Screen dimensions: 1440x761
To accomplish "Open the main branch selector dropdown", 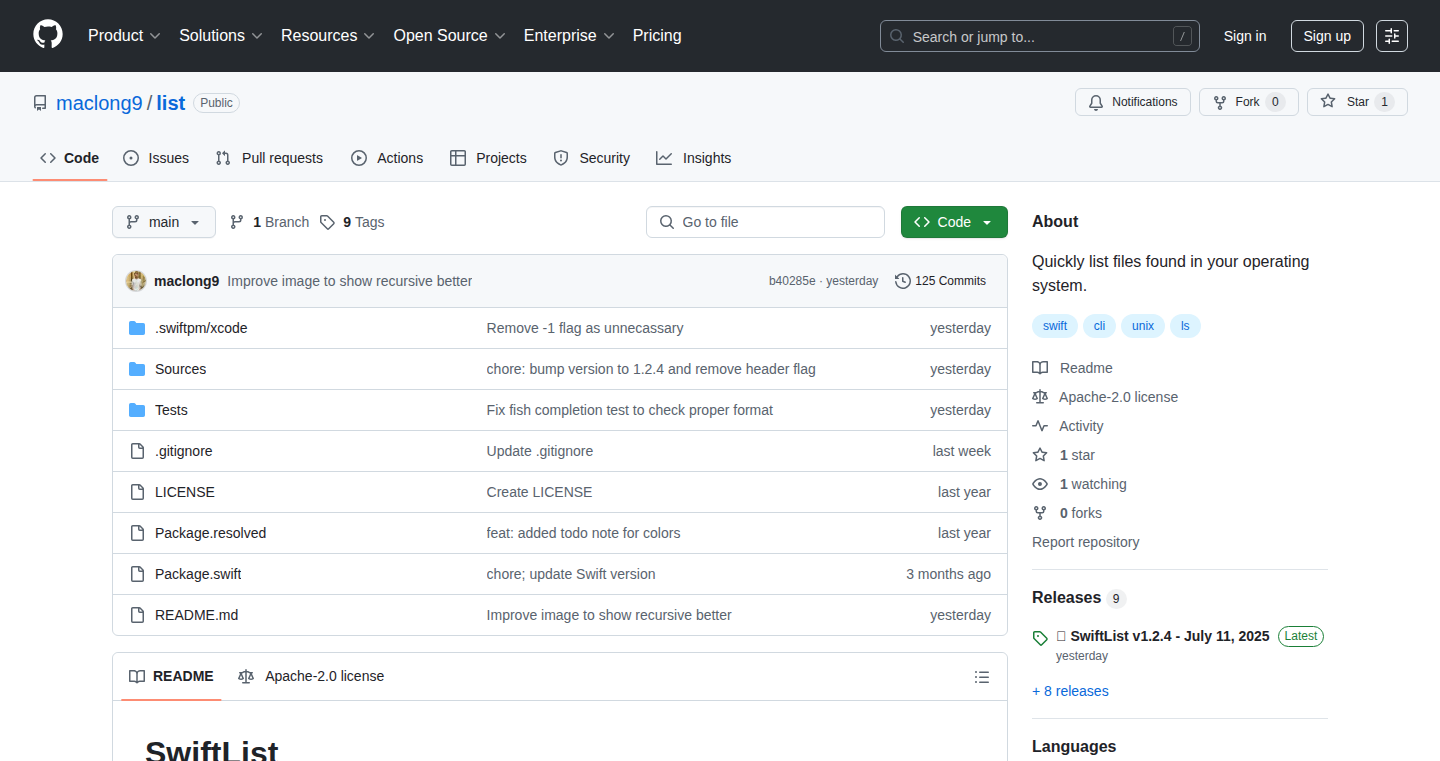I will (164, 222).
